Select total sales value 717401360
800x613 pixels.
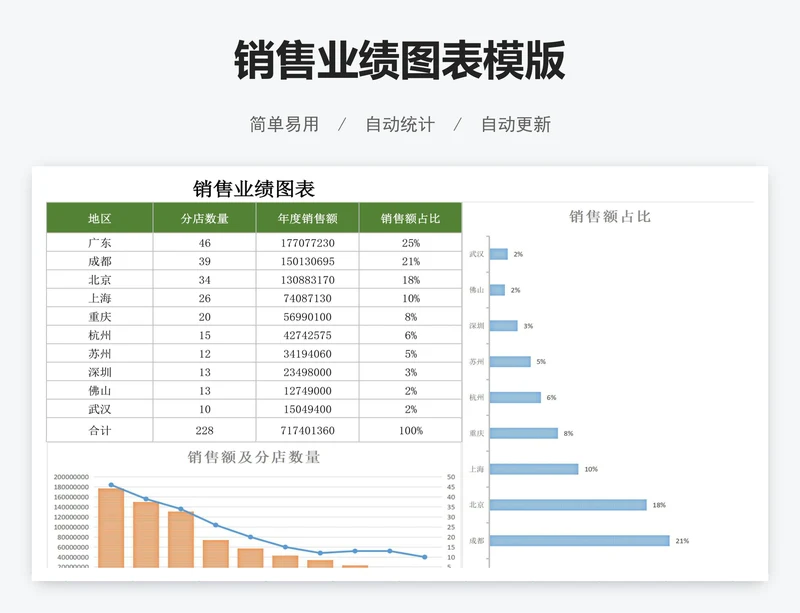coord(307,430)
